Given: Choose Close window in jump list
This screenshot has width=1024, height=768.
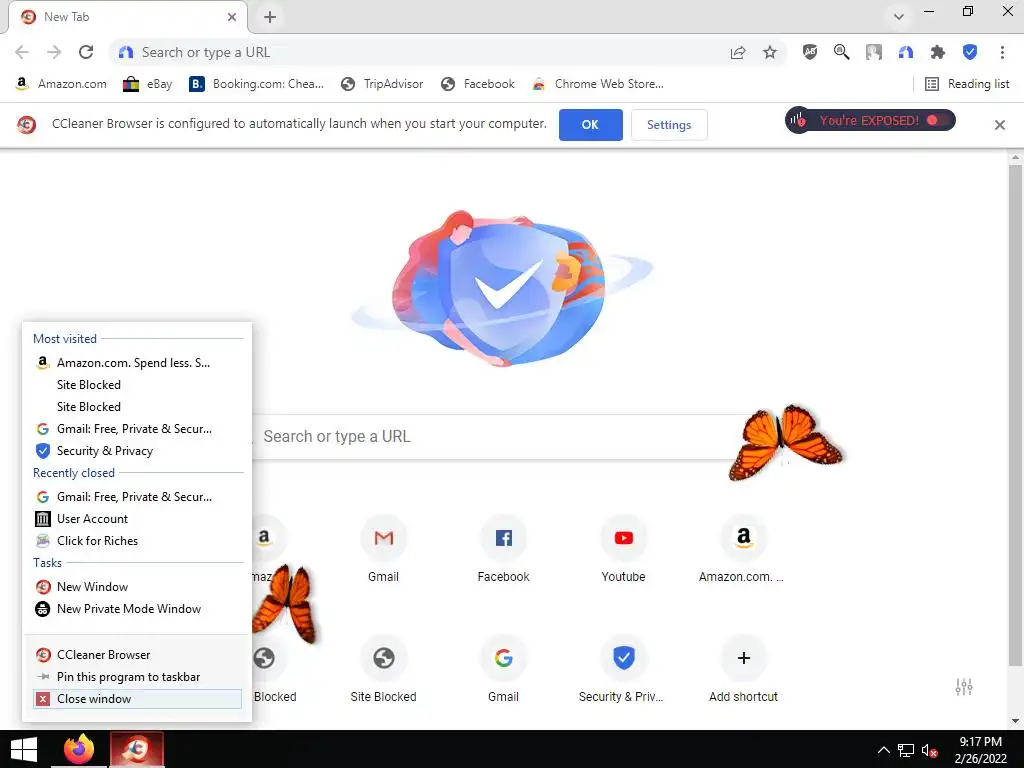Looking at the screenshot, I should pos(137,699).
